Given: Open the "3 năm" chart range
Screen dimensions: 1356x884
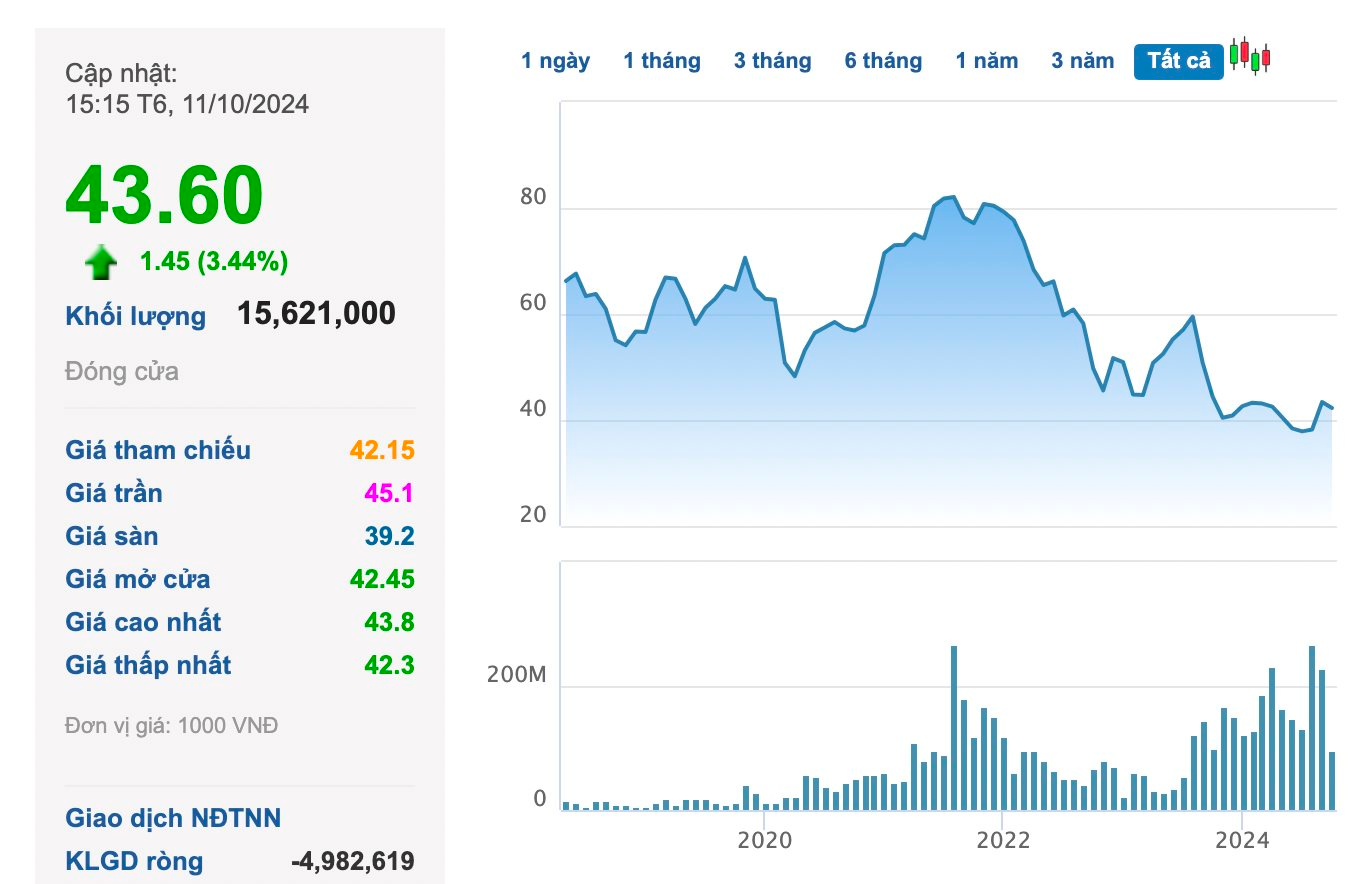Looking at the screenshot, I should [1082, 61].
